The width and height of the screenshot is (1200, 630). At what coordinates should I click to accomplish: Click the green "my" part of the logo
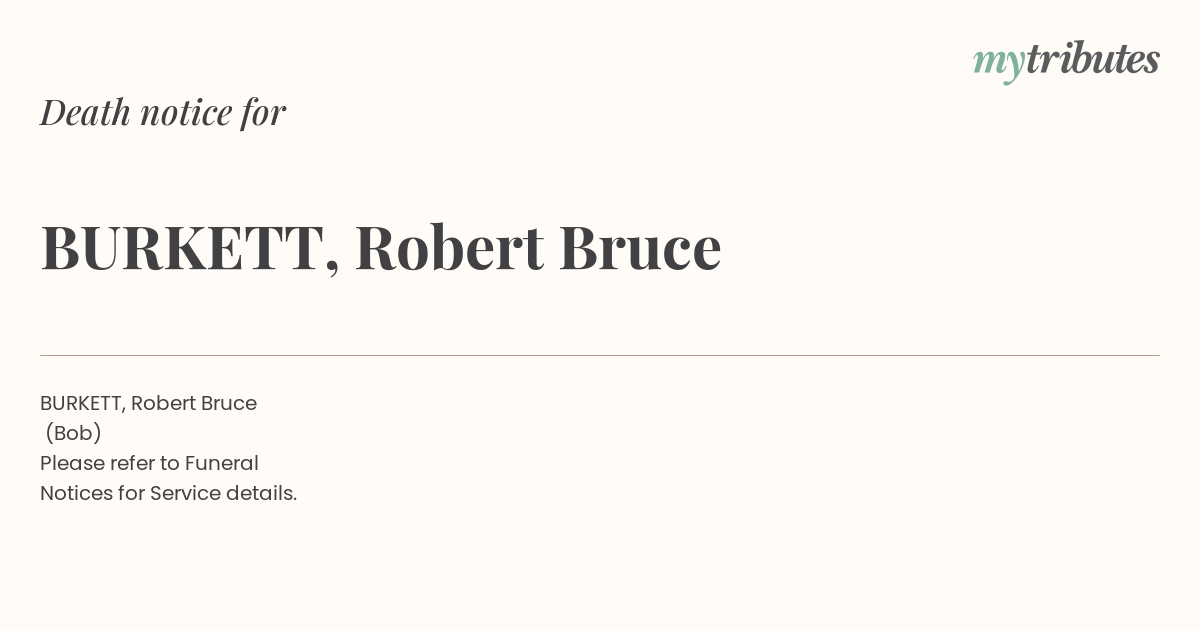tap(999, 64)
